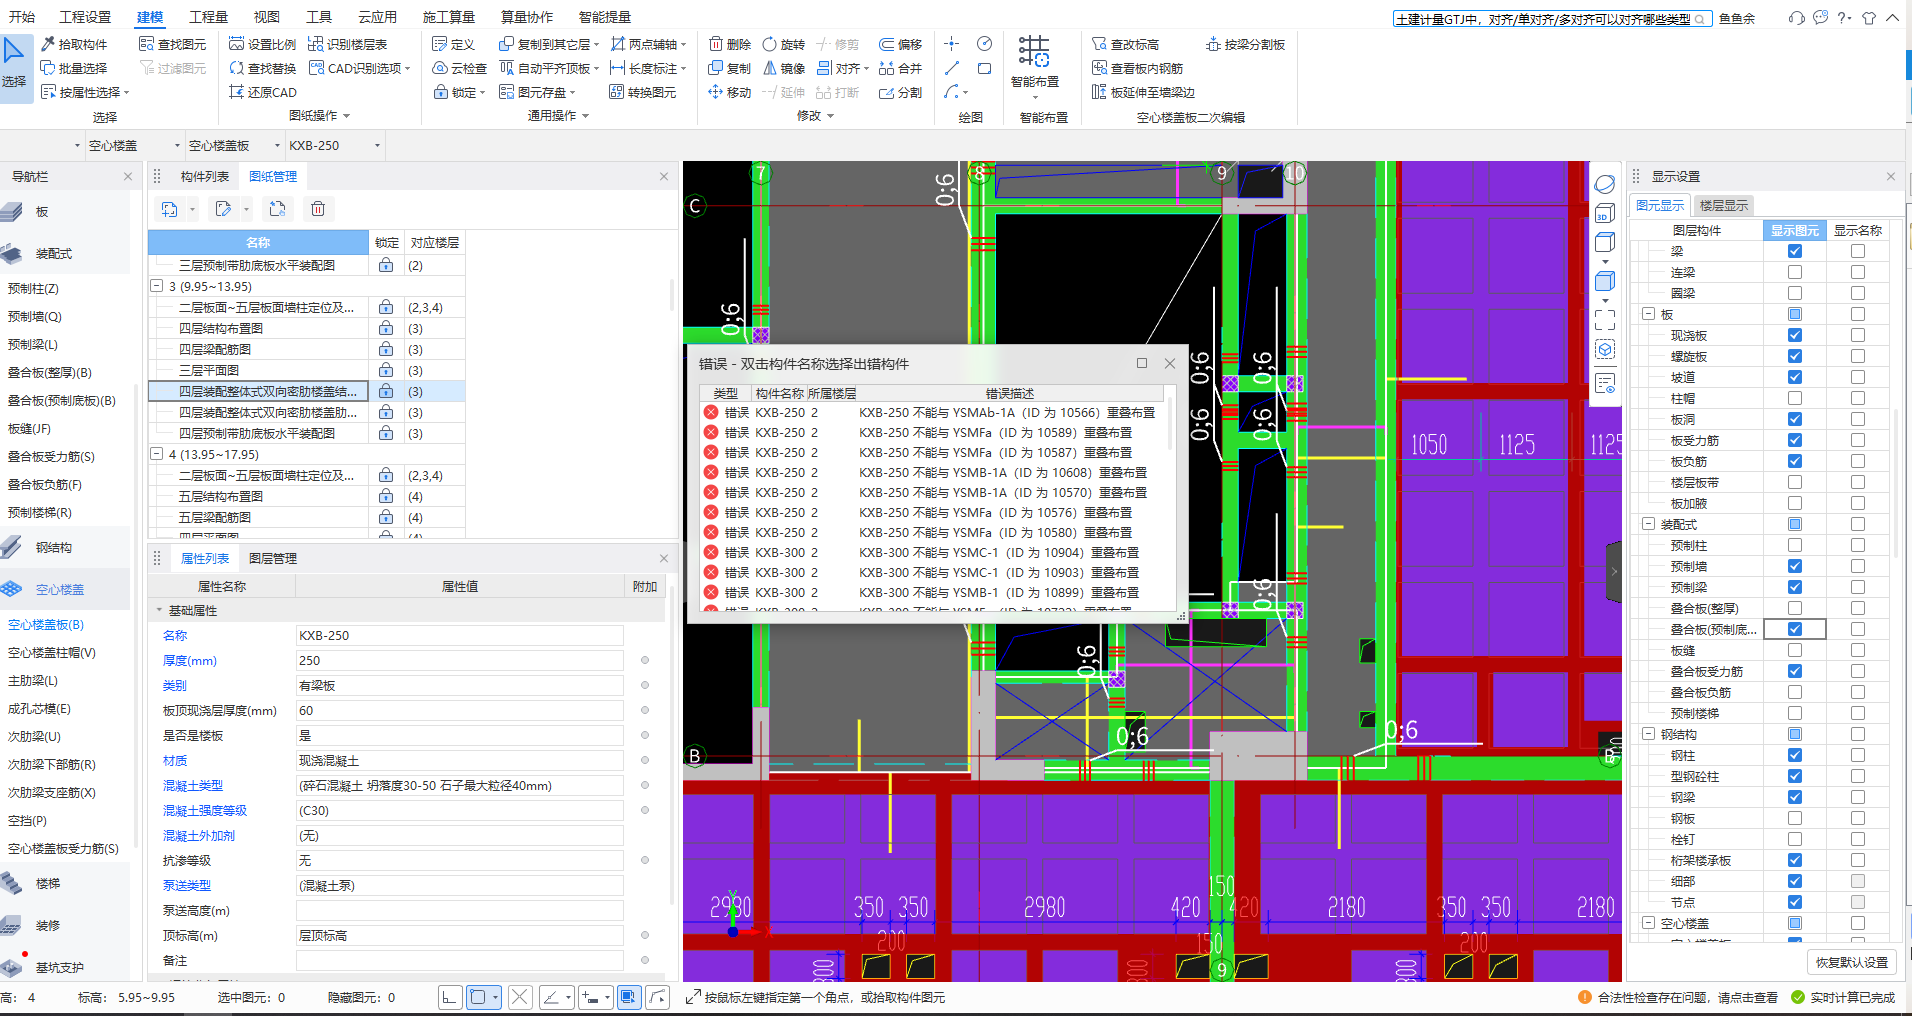Screen dimensions: 1912x1016
Task: Click the search box at top right
Action: (x=1552, y=19)
